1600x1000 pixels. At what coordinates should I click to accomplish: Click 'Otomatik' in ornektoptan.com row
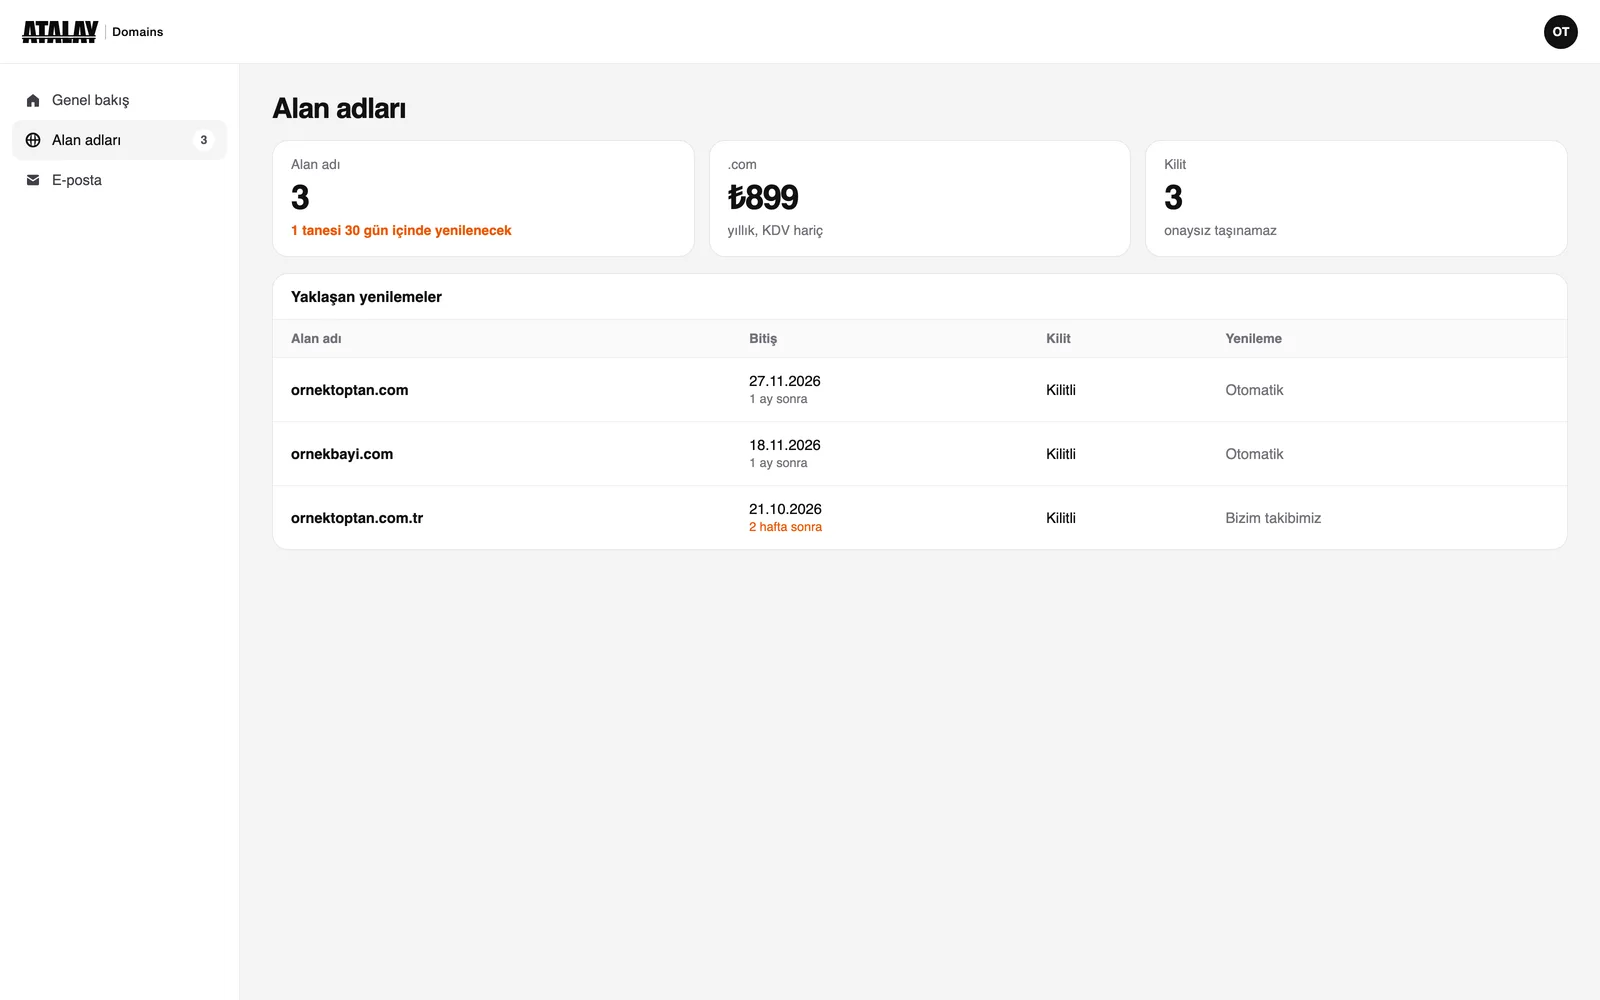coord(1254,390)
